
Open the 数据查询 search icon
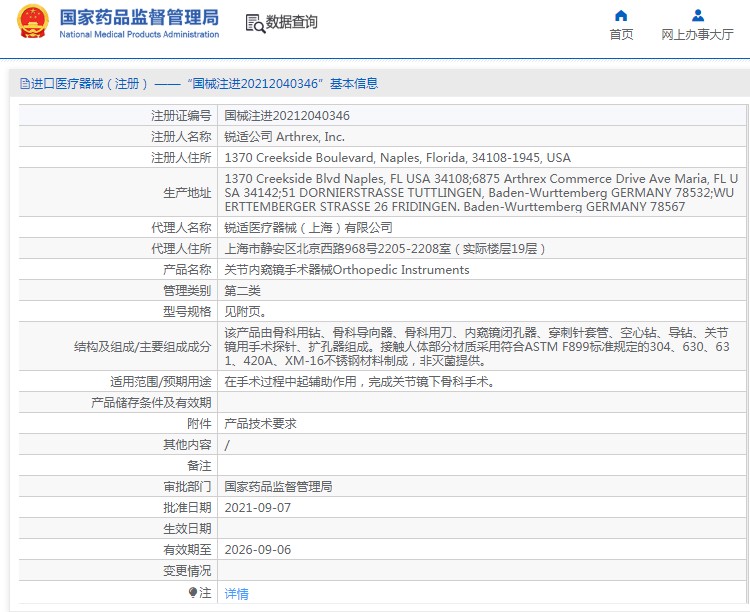(x=255, y=23)
